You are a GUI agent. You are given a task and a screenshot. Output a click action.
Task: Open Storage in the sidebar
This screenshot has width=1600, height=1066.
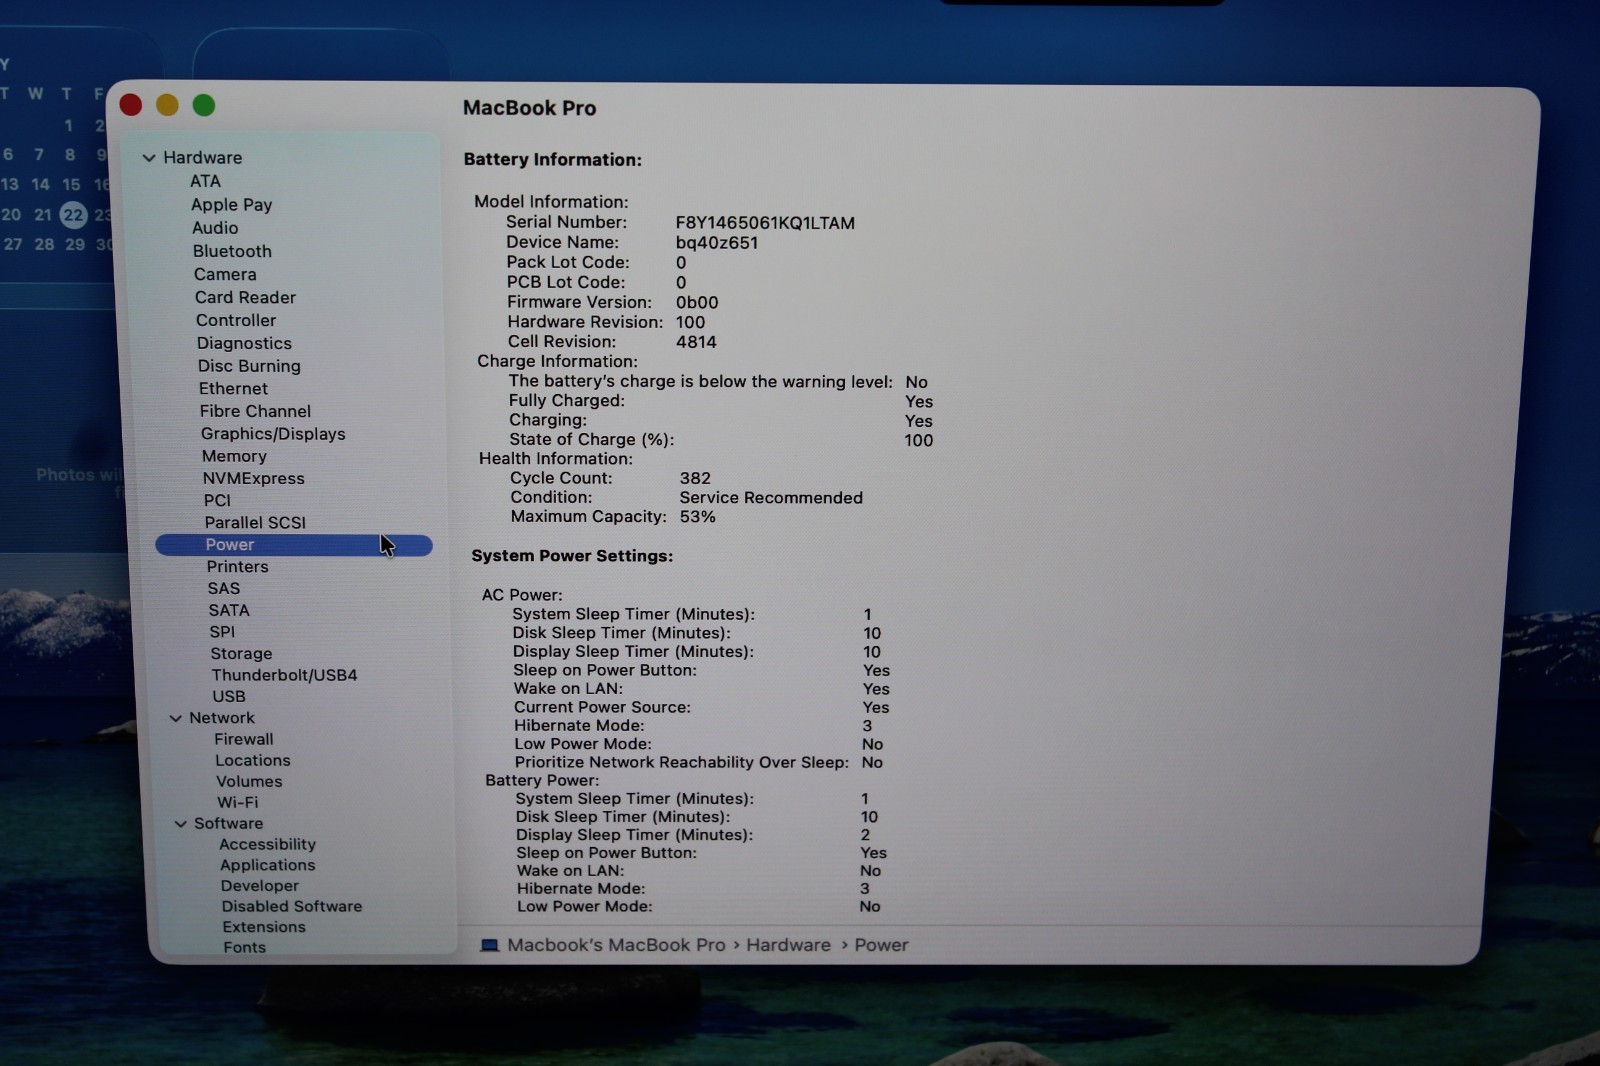coord(241,653)
